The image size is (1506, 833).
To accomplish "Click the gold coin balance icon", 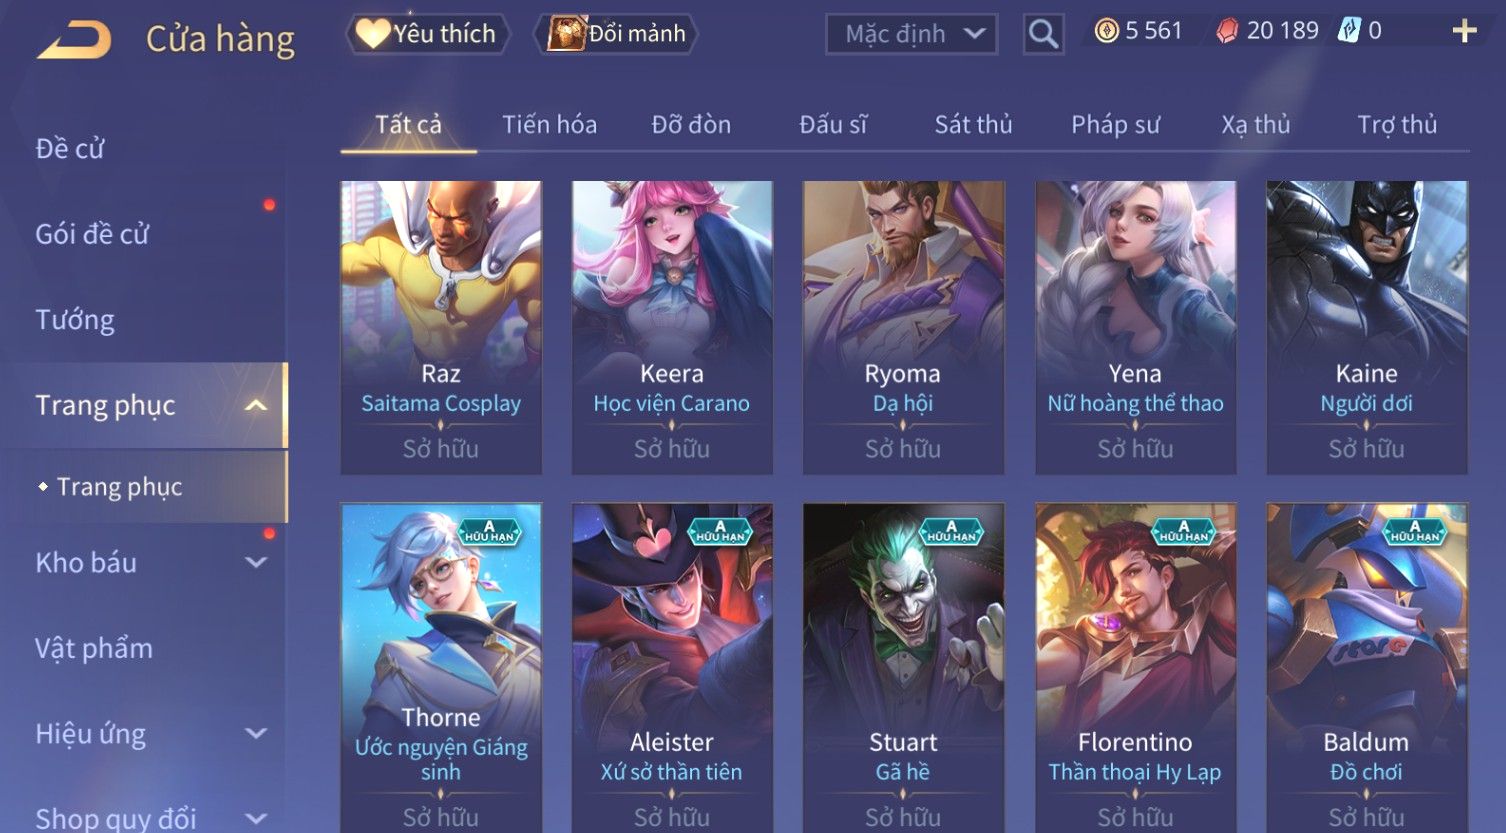I will click(1106, 32).
